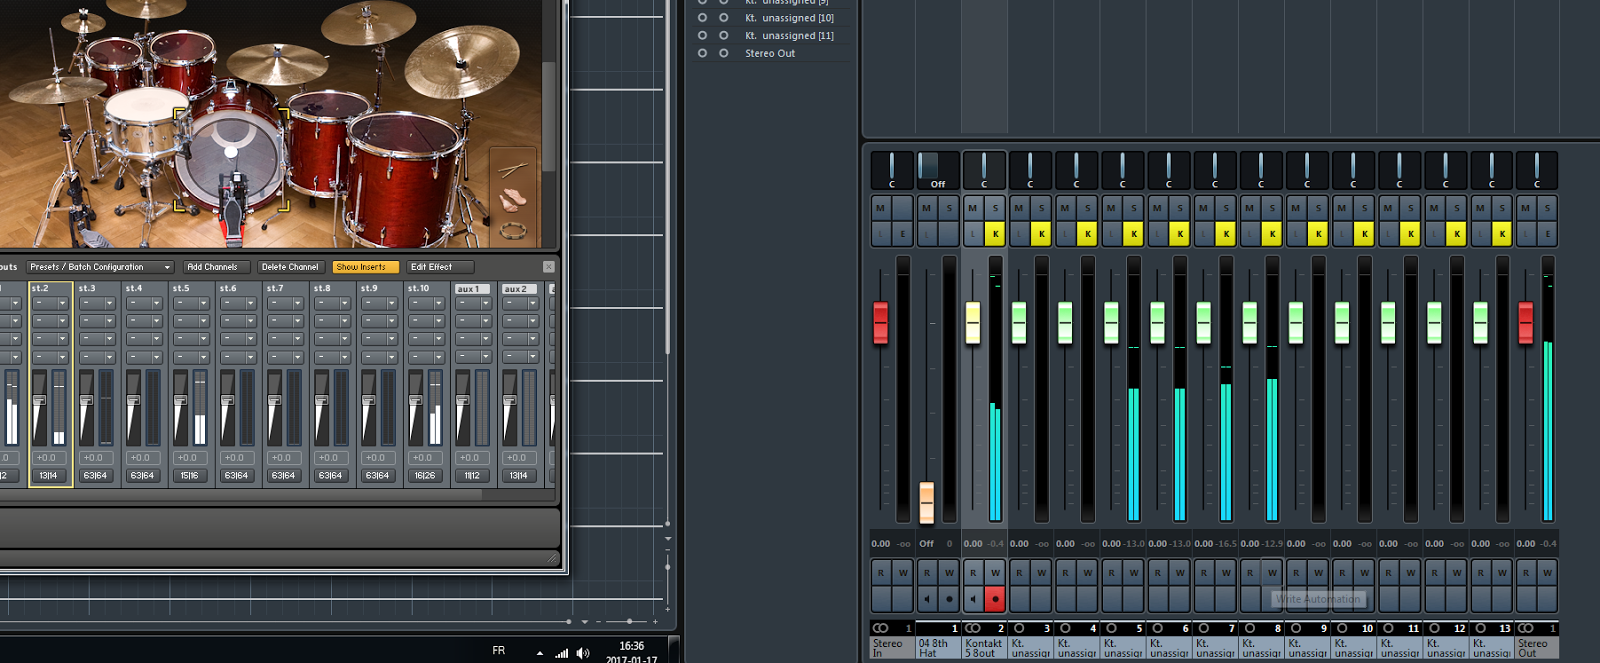Viewport: 1600px width, 663px height.
Task: Toggle second circle beside Stereo Out row
Action: pyautogui.click(x=723, y=53)
